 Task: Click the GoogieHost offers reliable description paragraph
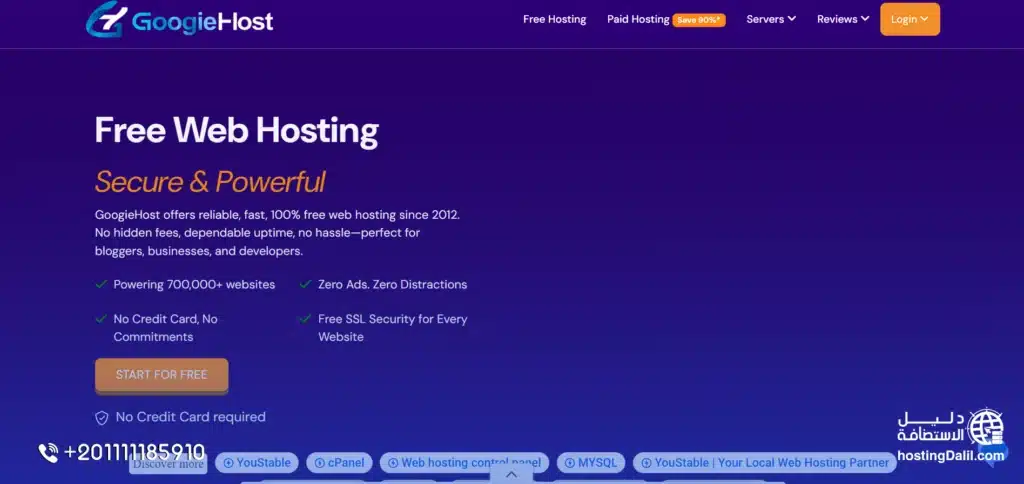pyautogui.click(x=278, y=233)
